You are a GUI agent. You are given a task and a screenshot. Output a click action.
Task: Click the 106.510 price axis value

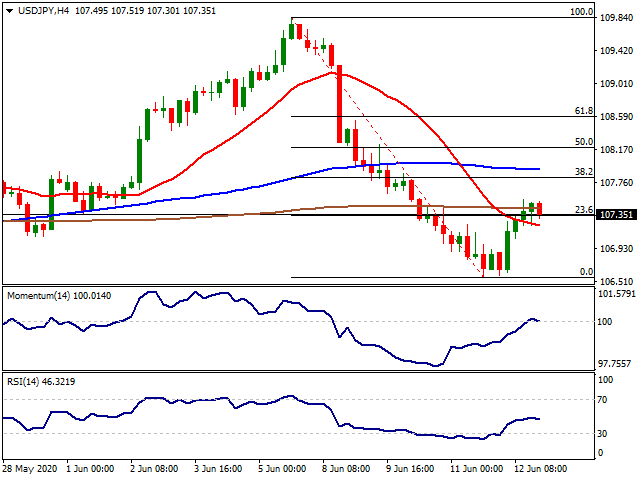616,282
